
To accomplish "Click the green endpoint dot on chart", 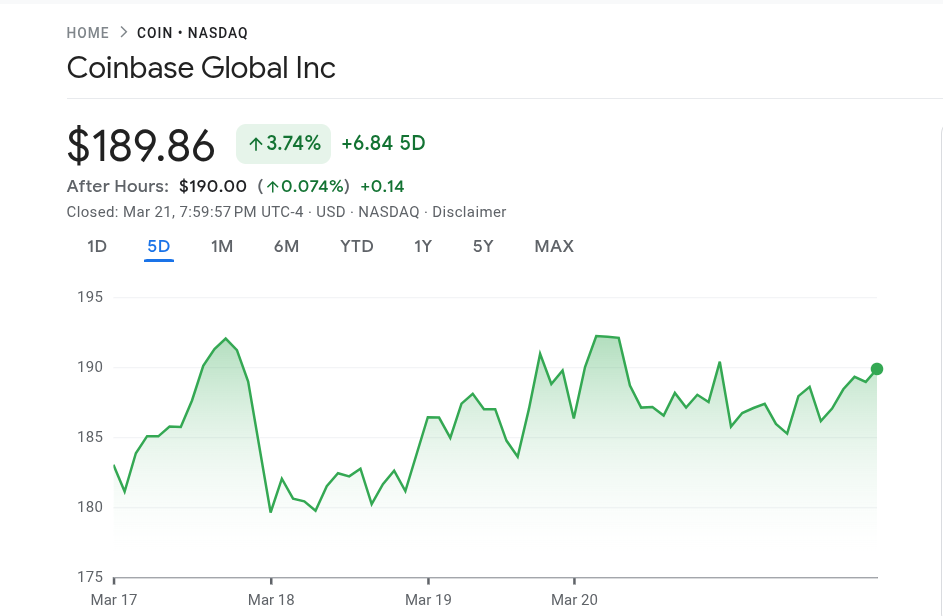I will pyautogui.click(x=877, y=369).
